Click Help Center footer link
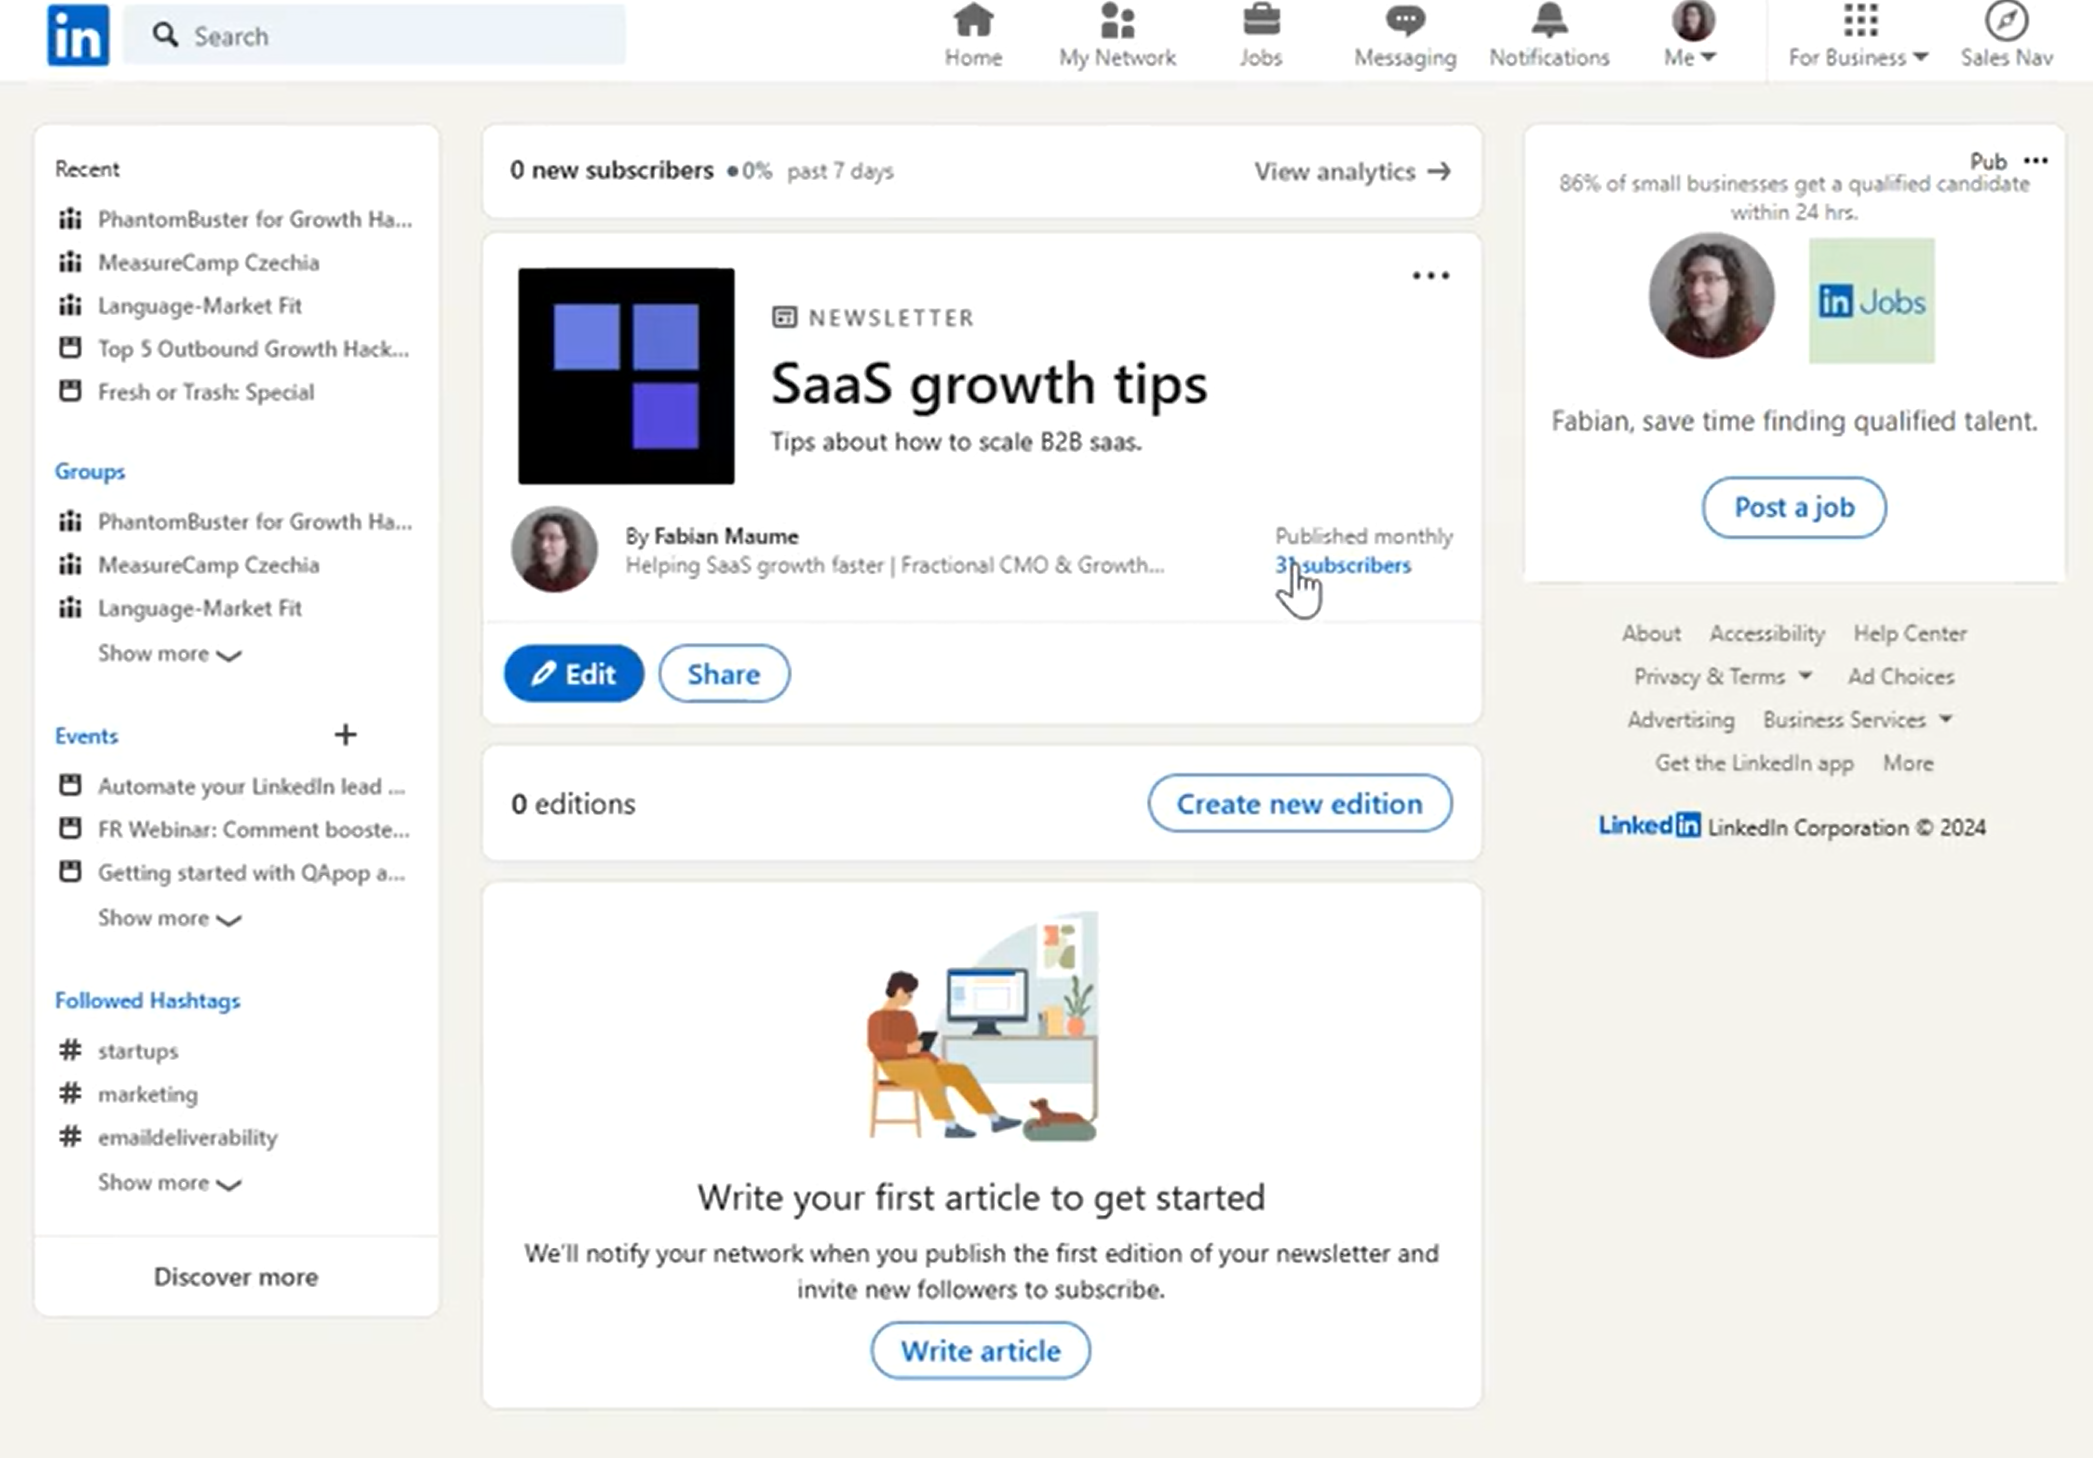The width and height of the screenshot is (2093, 1458). tap(1910, 633)
